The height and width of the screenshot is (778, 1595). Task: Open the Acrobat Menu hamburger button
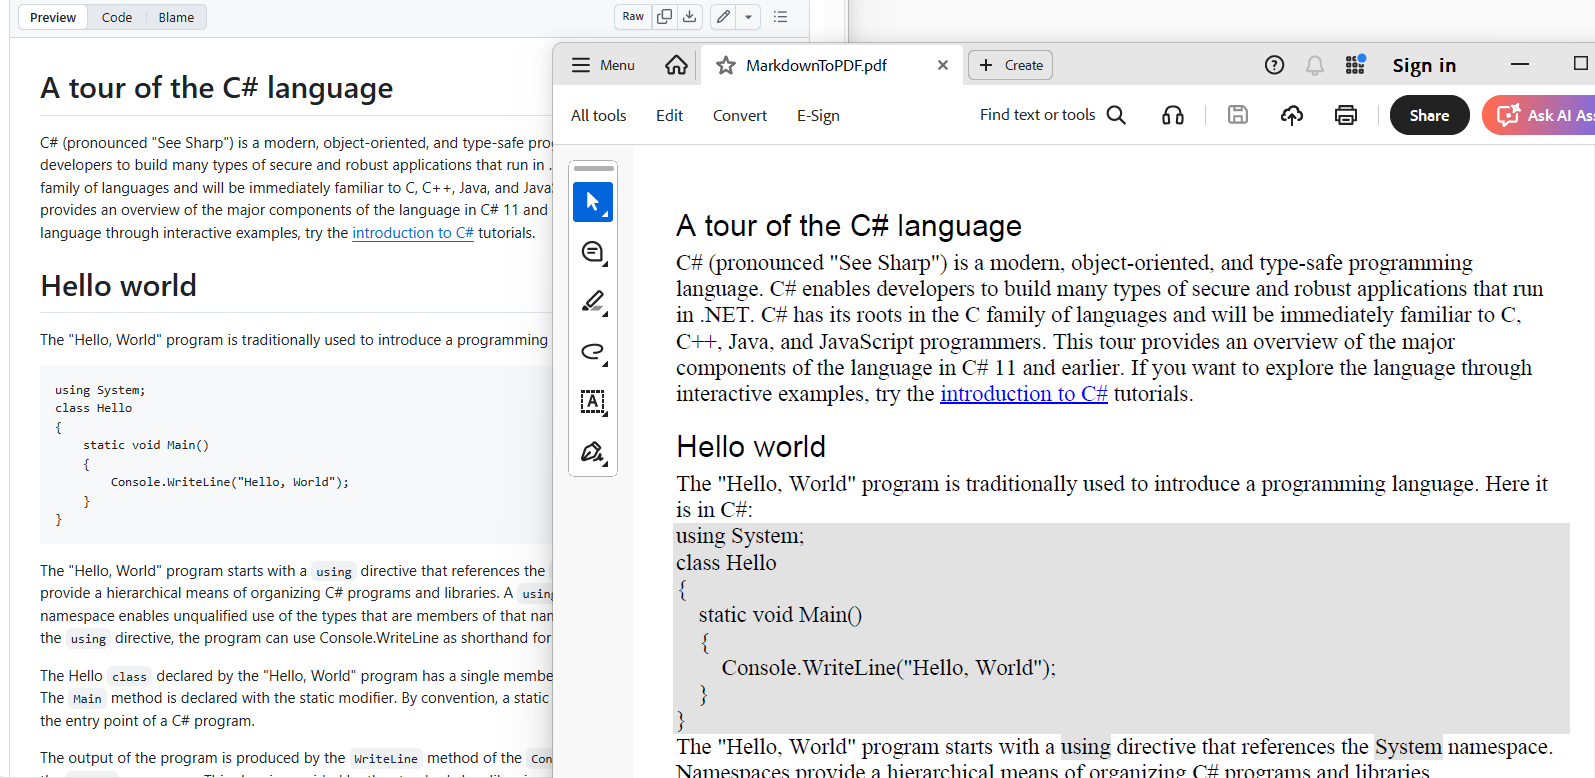(x=602, y=65)
